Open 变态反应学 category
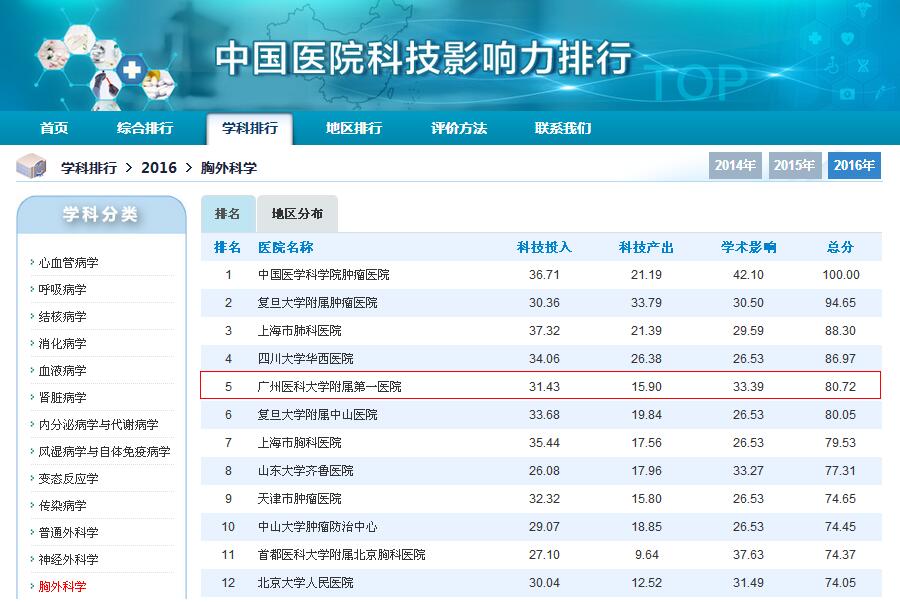The image size is (900, 602). point(68,479)
